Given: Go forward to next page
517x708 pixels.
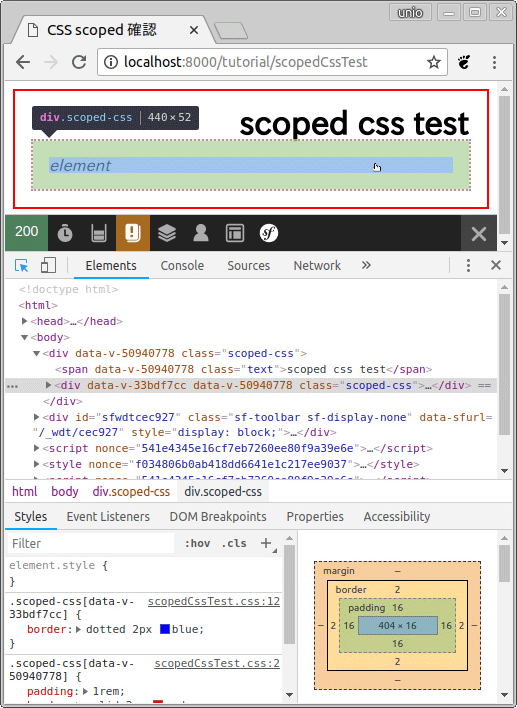Looking at the screenshot, I should coord(51,62).
